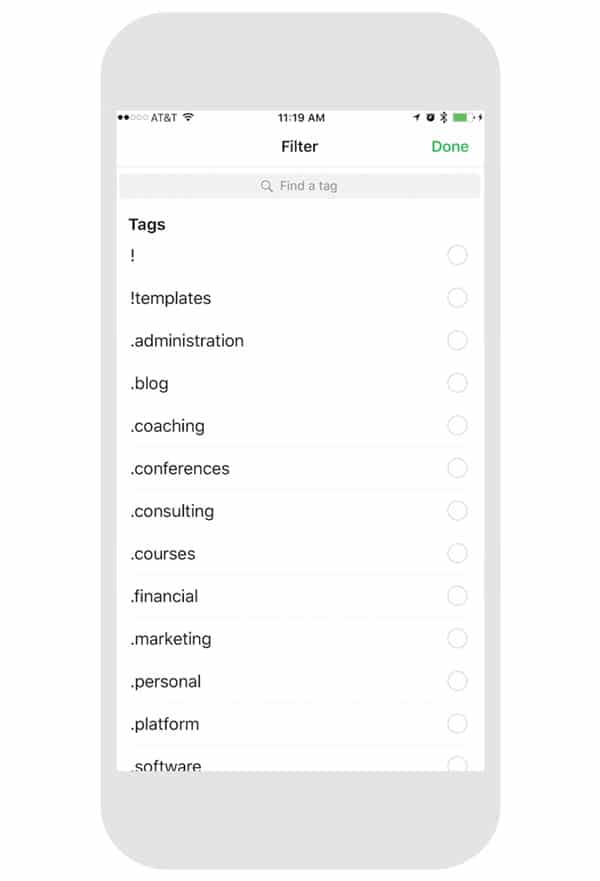Select the radio button for ! tag

coord(457,256)
